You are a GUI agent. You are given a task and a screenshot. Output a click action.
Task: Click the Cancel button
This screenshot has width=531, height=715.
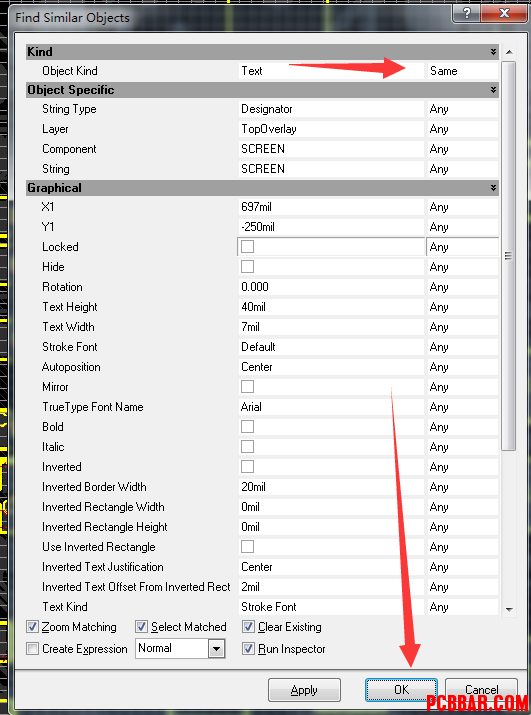tap(481, 690)
